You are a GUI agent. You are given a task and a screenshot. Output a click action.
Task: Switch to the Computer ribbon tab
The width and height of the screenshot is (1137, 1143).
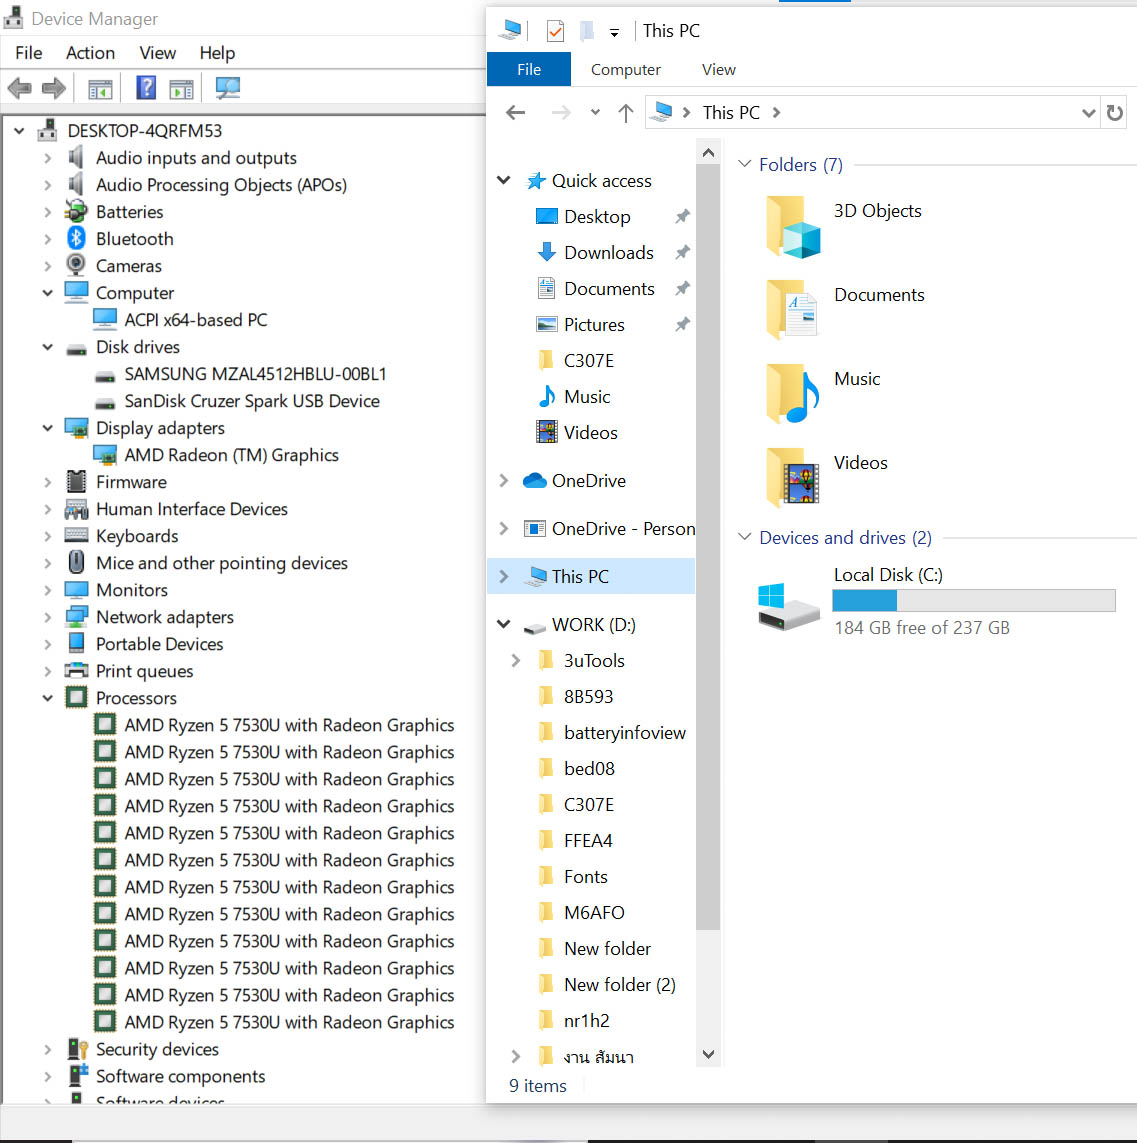[625, 70]
